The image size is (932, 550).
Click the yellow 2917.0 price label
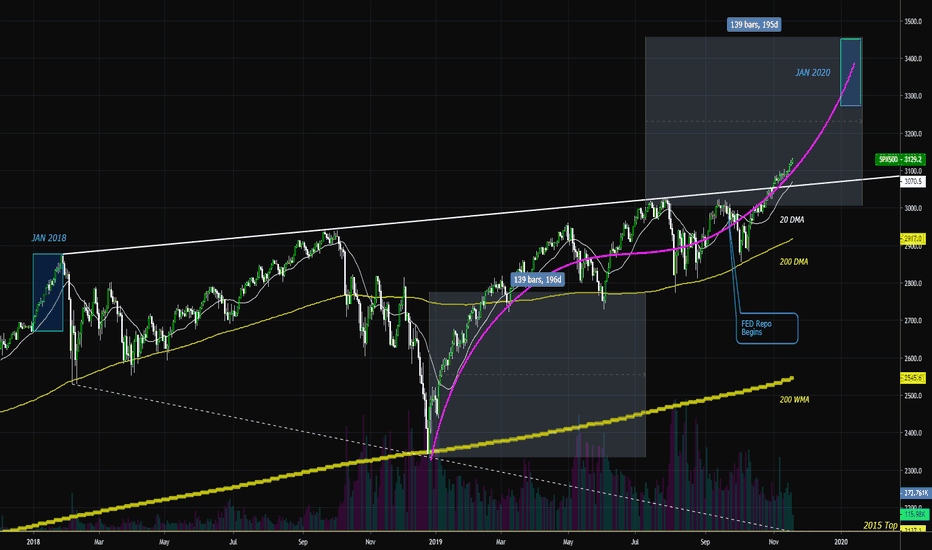[913, 239]
